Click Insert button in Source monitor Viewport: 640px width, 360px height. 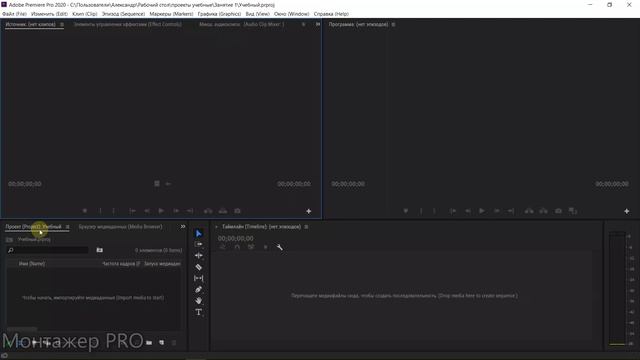208,211
